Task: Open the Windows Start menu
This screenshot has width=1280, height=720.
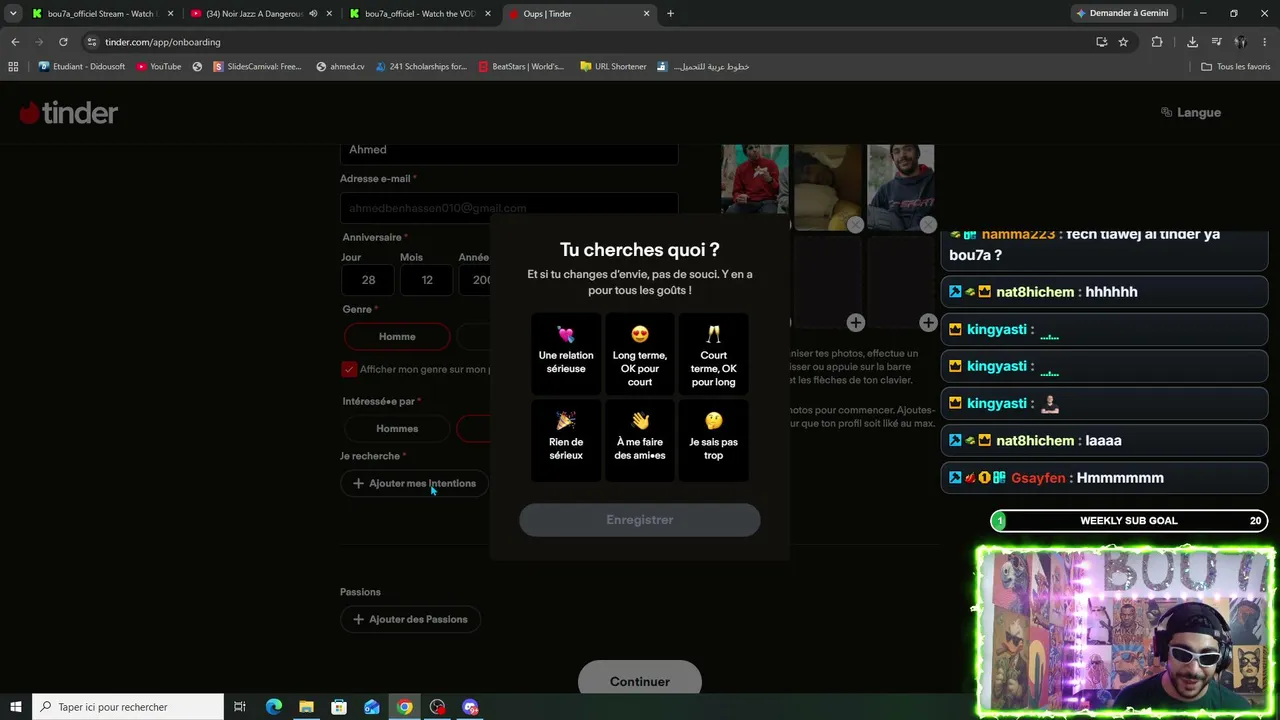Action: 15,707
